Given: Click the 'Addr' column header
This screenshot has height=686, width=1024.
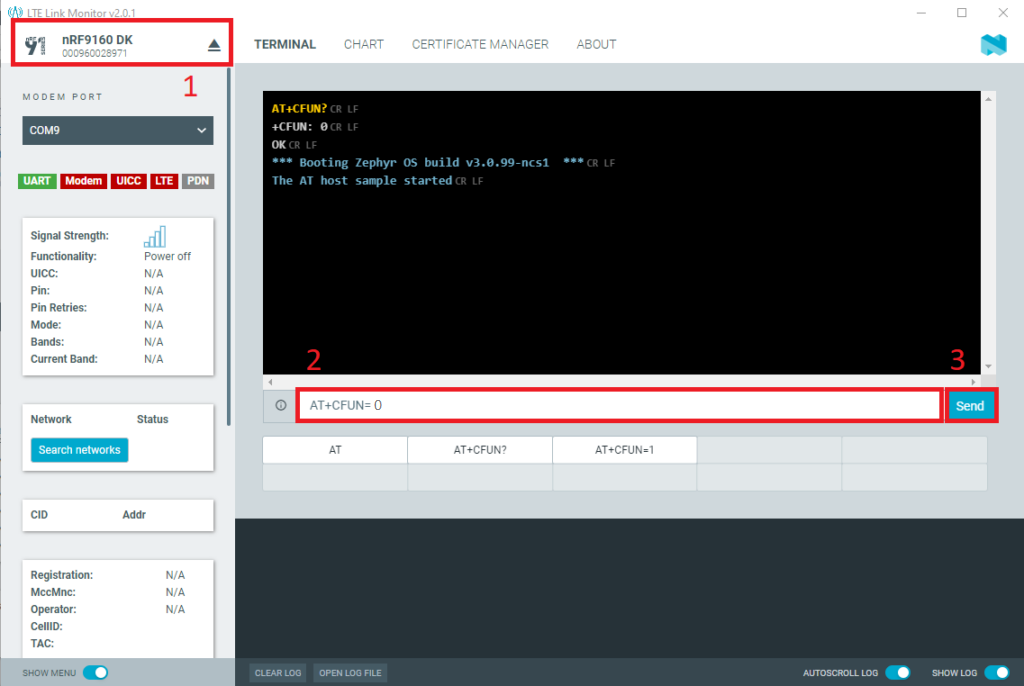Looking at the screenshot, I should coord(134,515).
